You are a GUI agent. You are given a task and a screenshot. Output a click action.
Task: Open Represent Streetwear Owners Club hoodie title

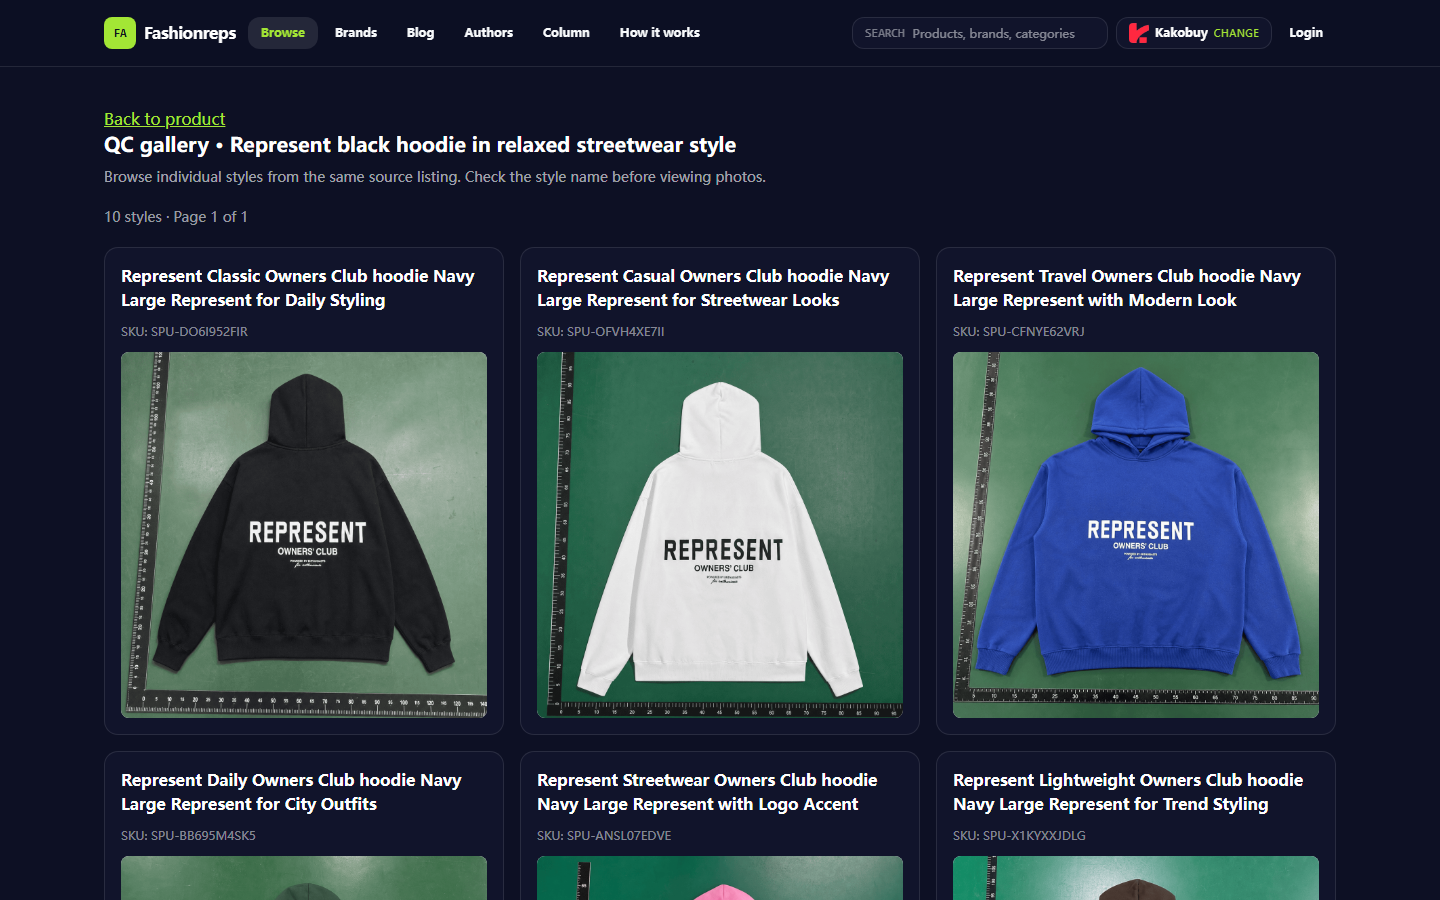(707, 792)
